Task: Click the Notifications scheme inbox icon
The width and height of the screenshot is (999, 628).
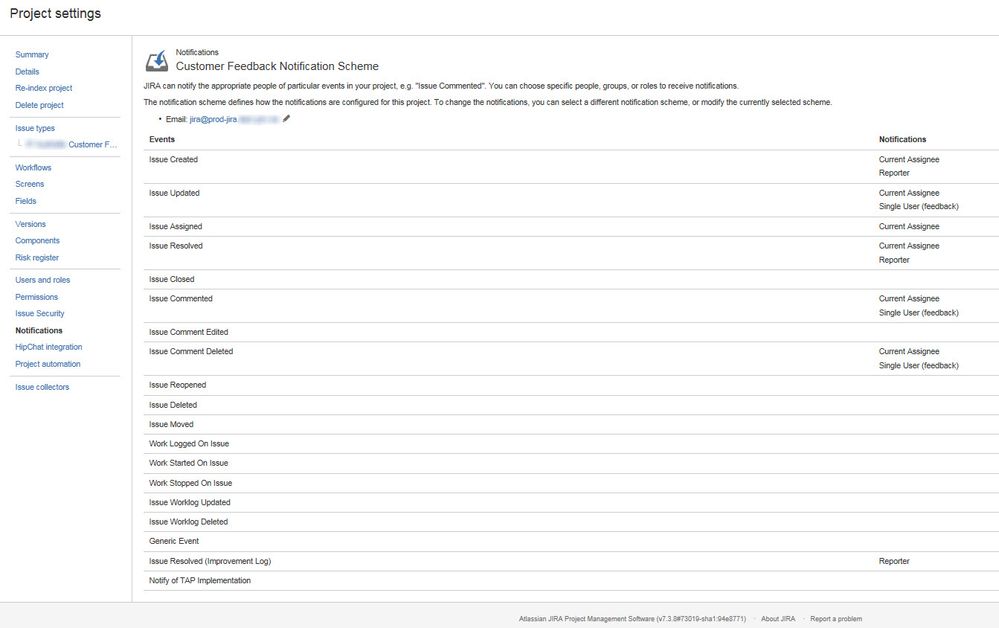Action: click(x=157, y=61)
